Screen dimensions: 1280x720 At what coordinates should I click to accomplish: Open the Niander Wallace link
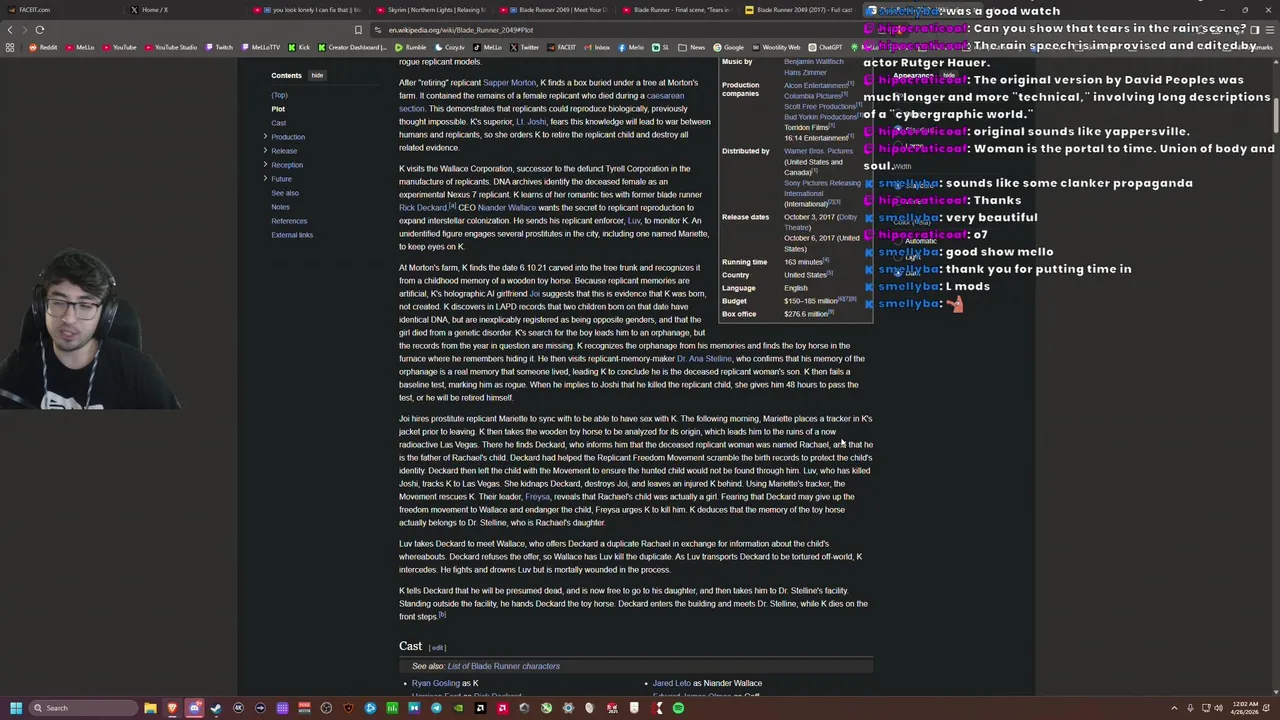(507, 208)
